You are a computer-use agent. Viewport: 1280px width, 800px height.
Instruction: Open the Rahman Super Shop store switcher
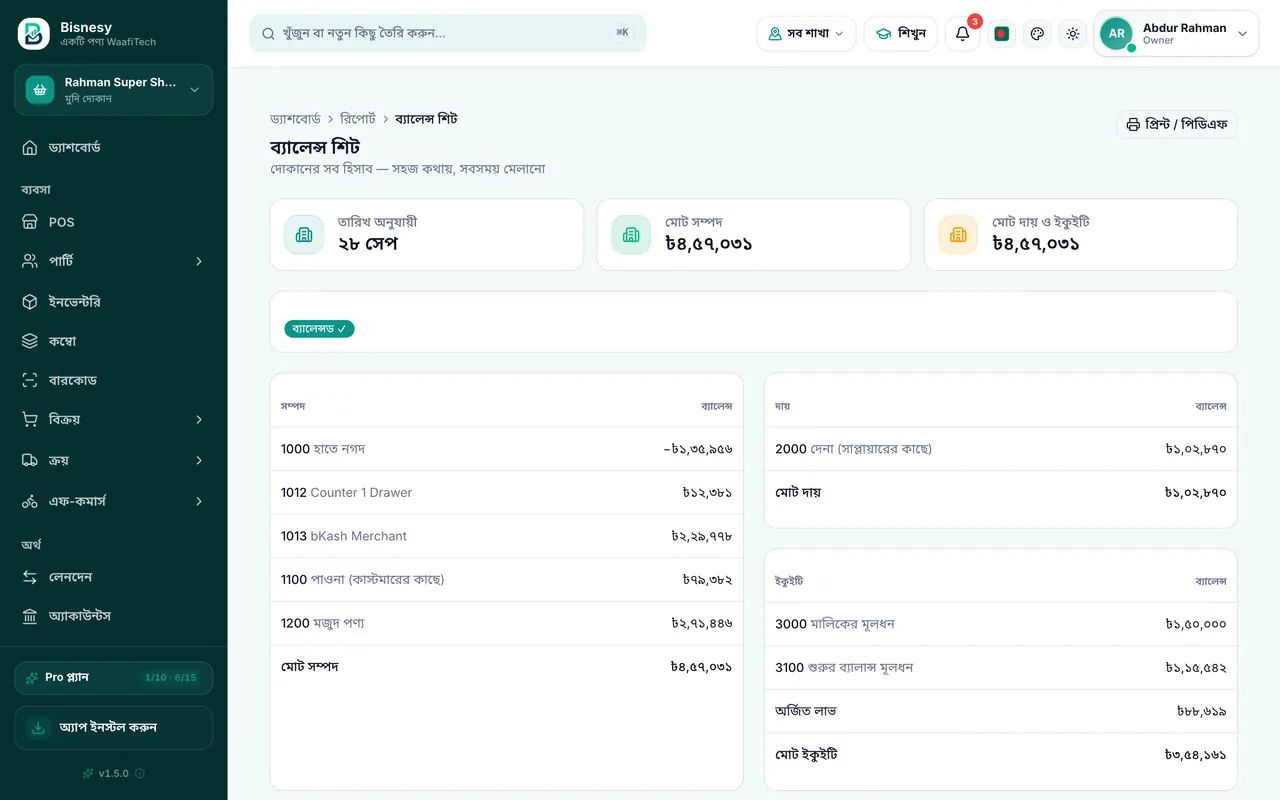click(x=114, y=90)
